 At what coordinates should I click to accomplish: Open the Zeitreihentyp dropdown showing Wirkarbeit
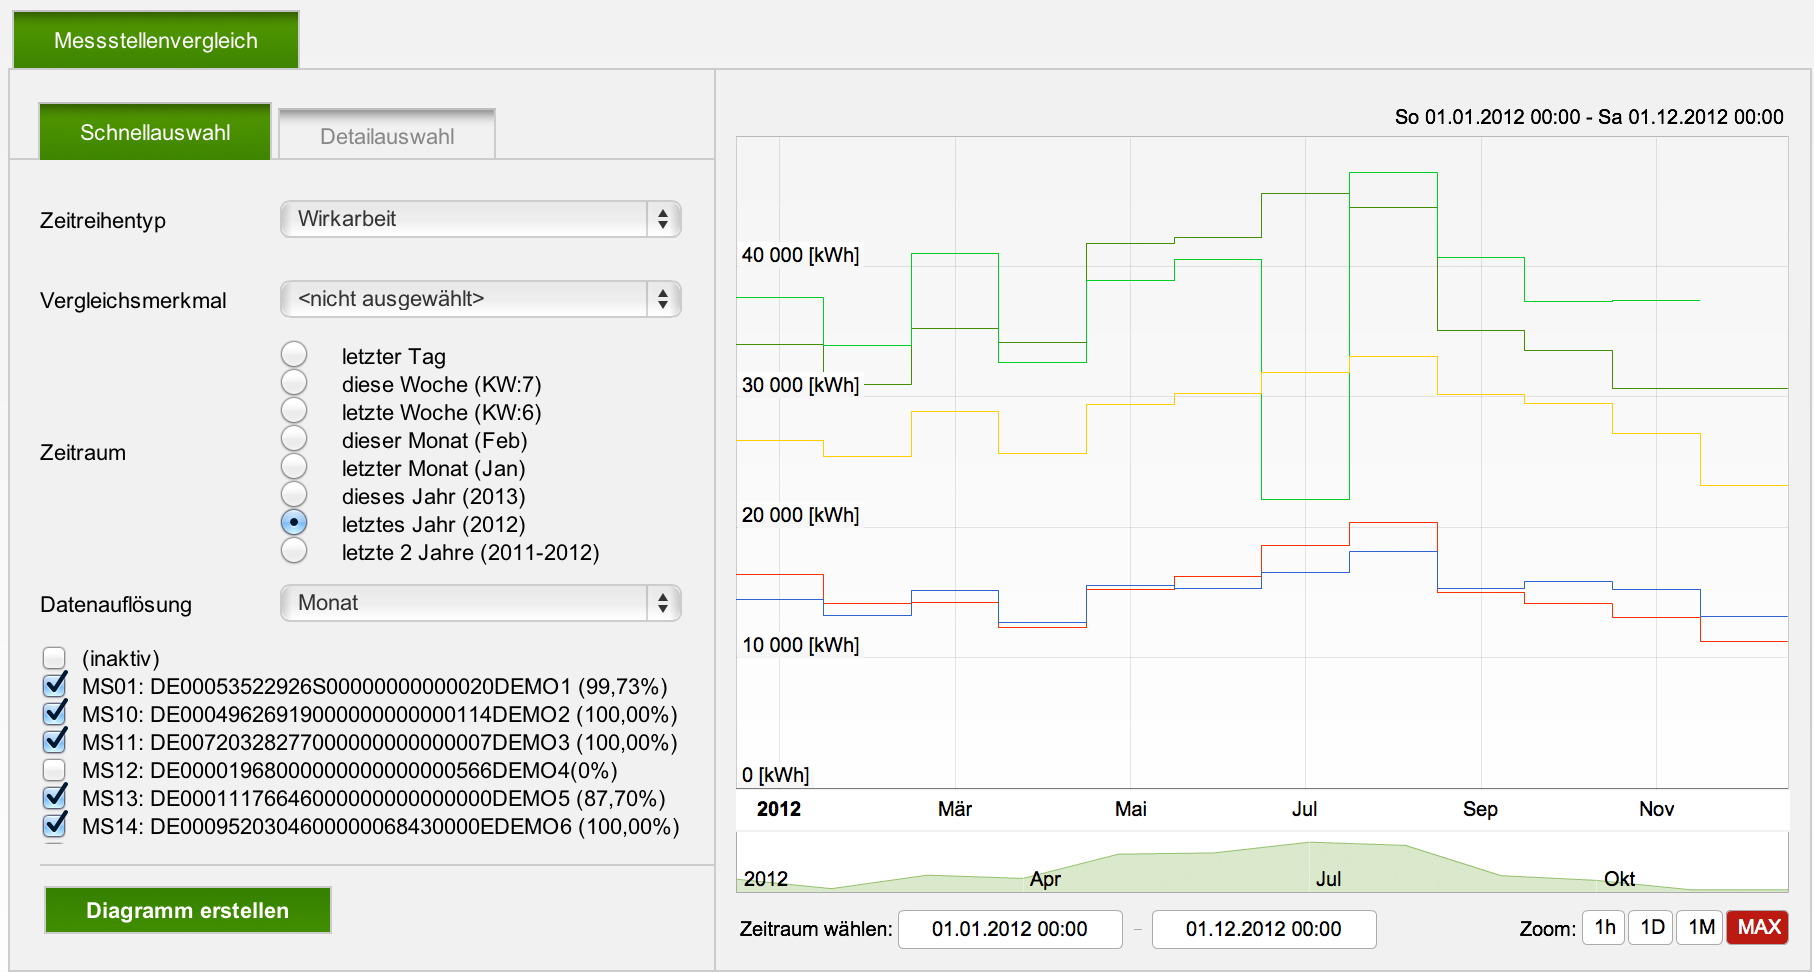480,219
